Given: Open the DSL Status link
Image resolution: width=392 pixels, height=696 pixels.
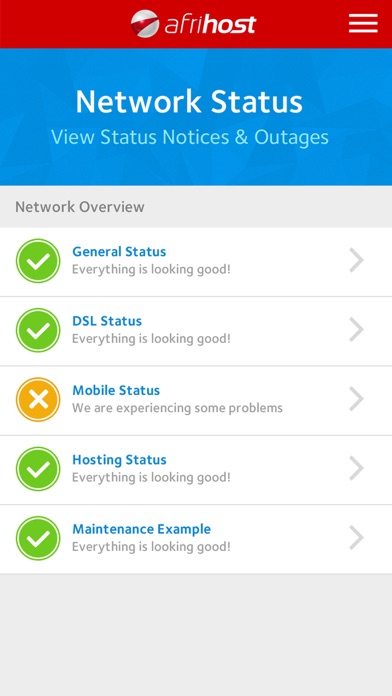Looking at the screenshot, I should (x=107, y=321).
